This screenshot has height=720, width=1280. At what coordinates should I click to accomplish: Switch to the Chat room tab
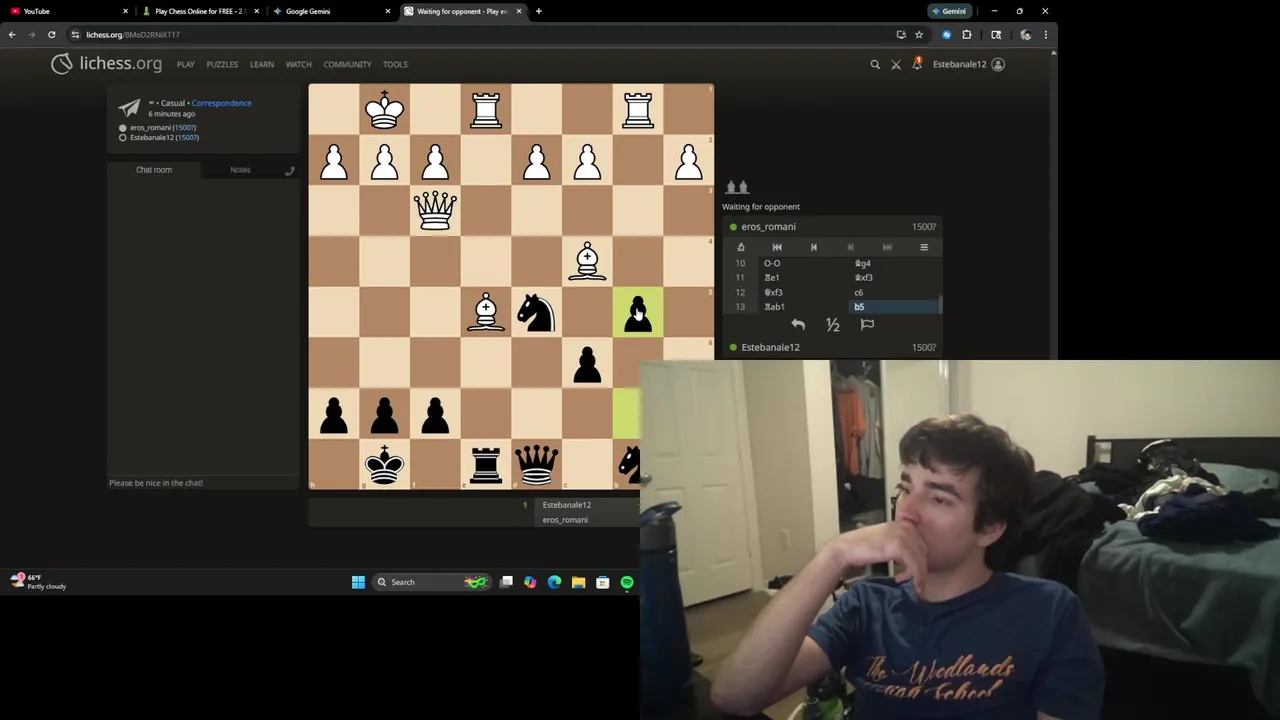(x=154, y=170)
